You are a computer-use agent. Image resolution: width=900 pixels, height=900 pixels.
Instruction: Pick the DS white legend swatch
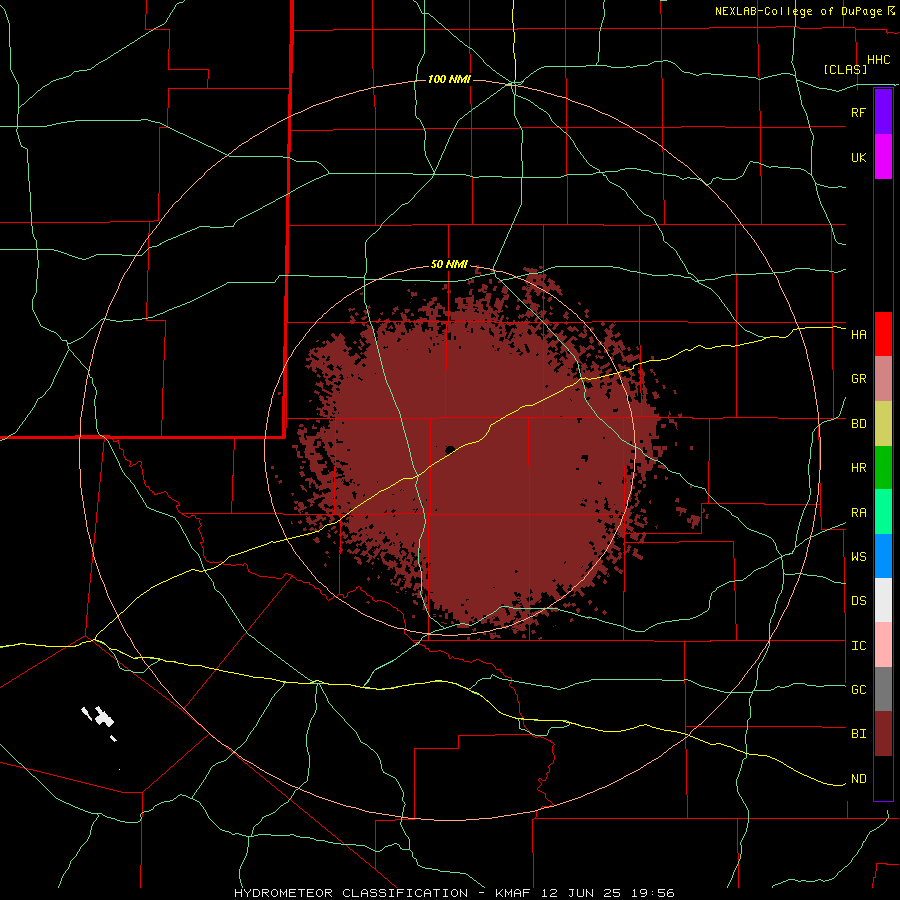tap(883, 600)
